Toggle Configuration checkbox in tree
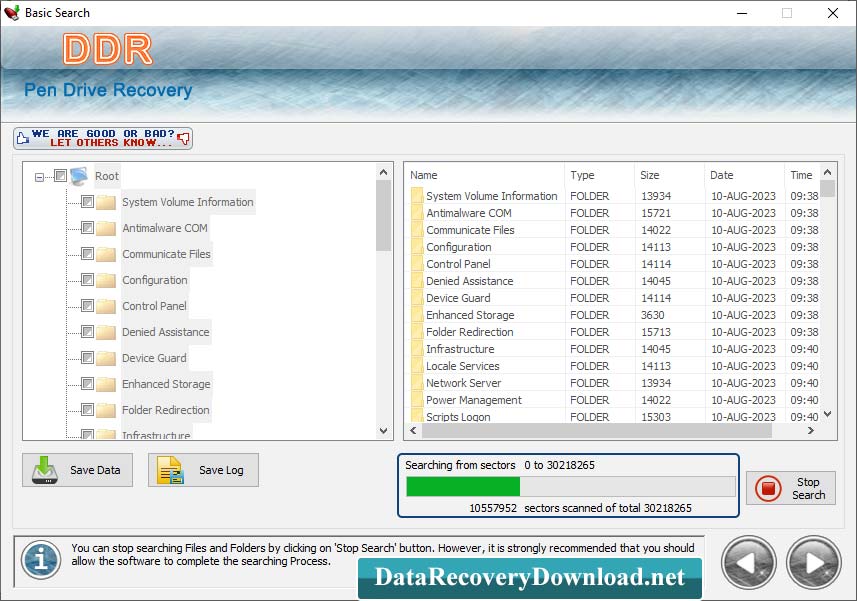This screenshot has height=601, width=857. [87, 280]
